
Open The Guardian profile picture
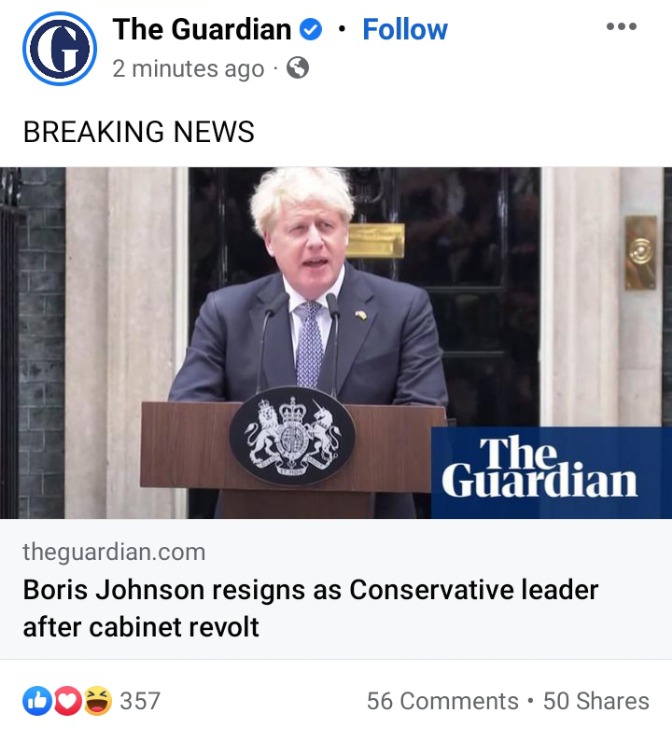point(60,48)
